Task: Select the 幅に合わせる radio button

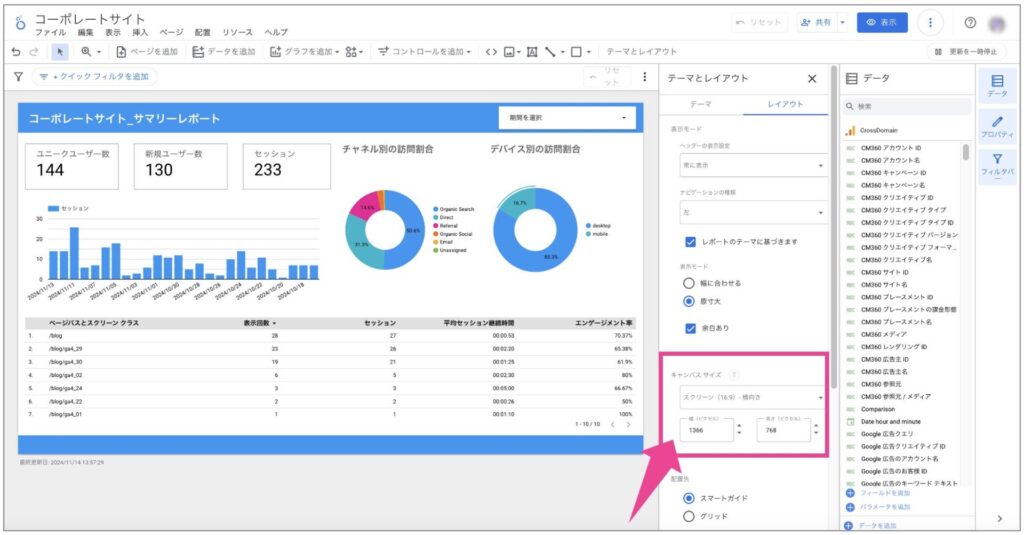Action: coord(688,284)
